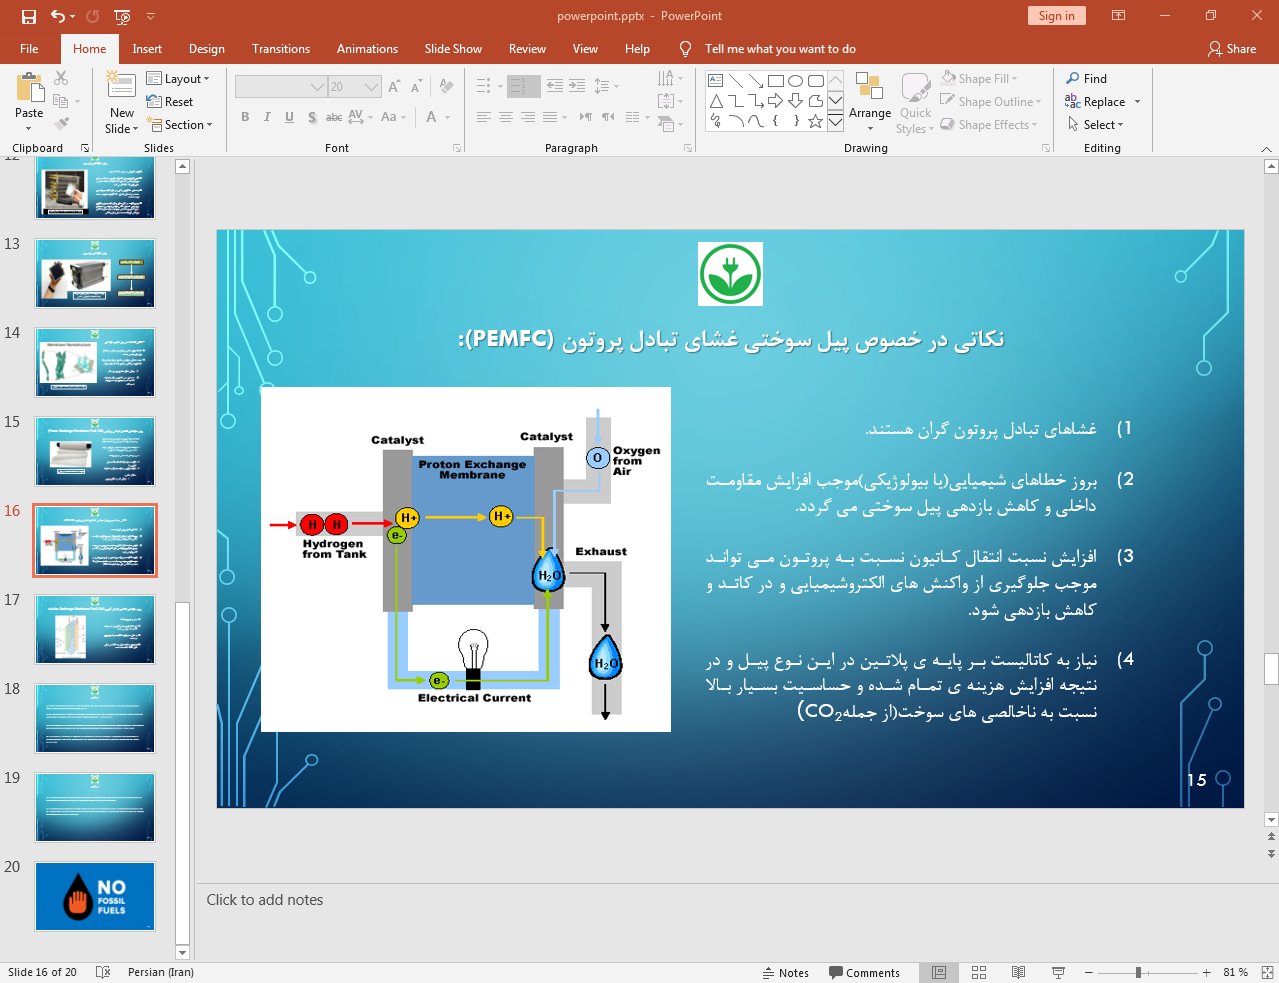Open the font name combo box
Image resolution: width=1279 pixels, height=983 pixels.
pyautogui.click(x=281, y=87)
